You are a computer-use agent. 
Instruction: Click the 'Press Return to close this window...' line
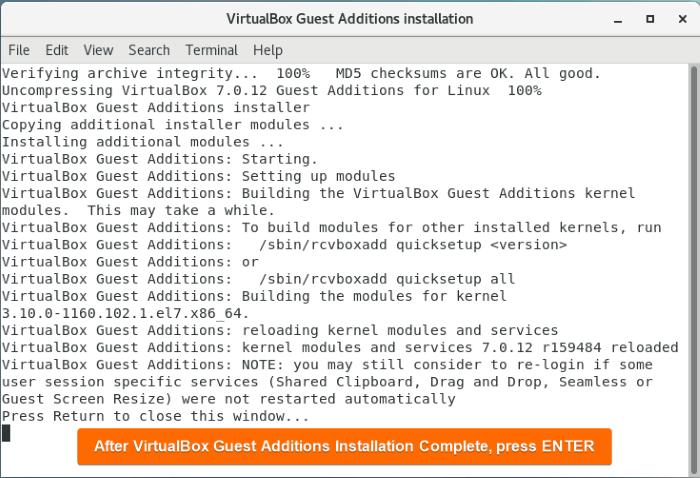pyautogui.click(x=155, y=416)
